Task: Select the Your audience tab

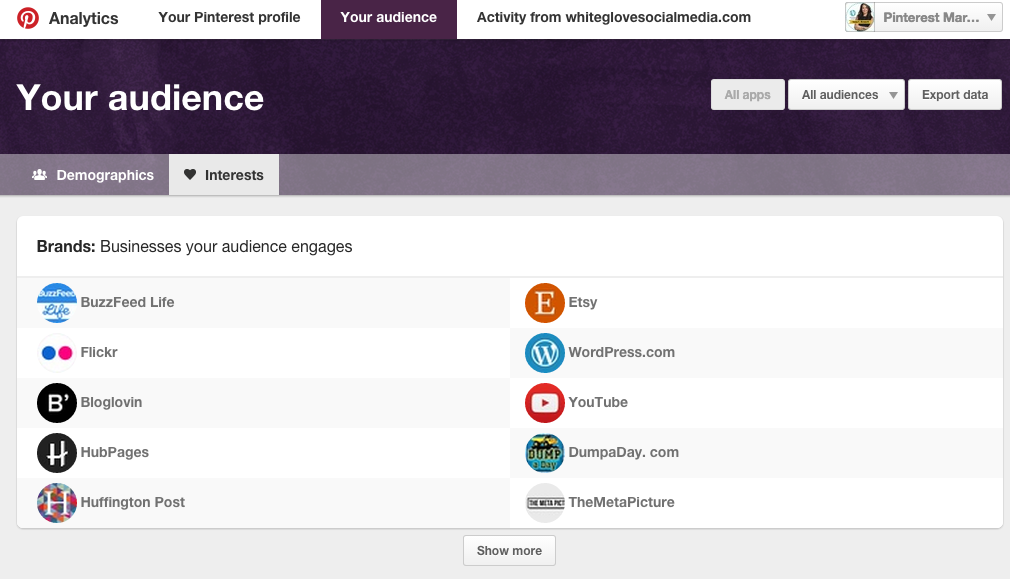Action: coord(388,18)
